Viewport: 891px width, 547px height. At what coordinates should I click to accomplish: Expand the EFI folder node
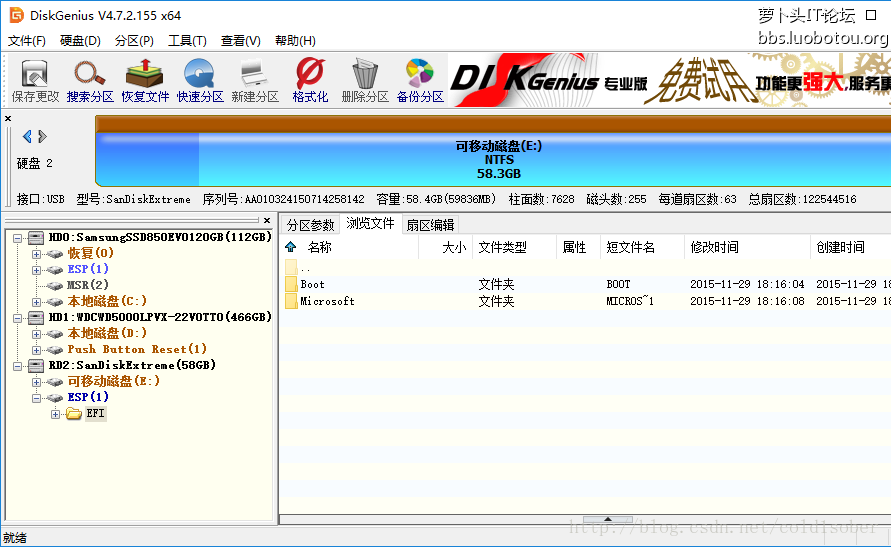[55, 414]
